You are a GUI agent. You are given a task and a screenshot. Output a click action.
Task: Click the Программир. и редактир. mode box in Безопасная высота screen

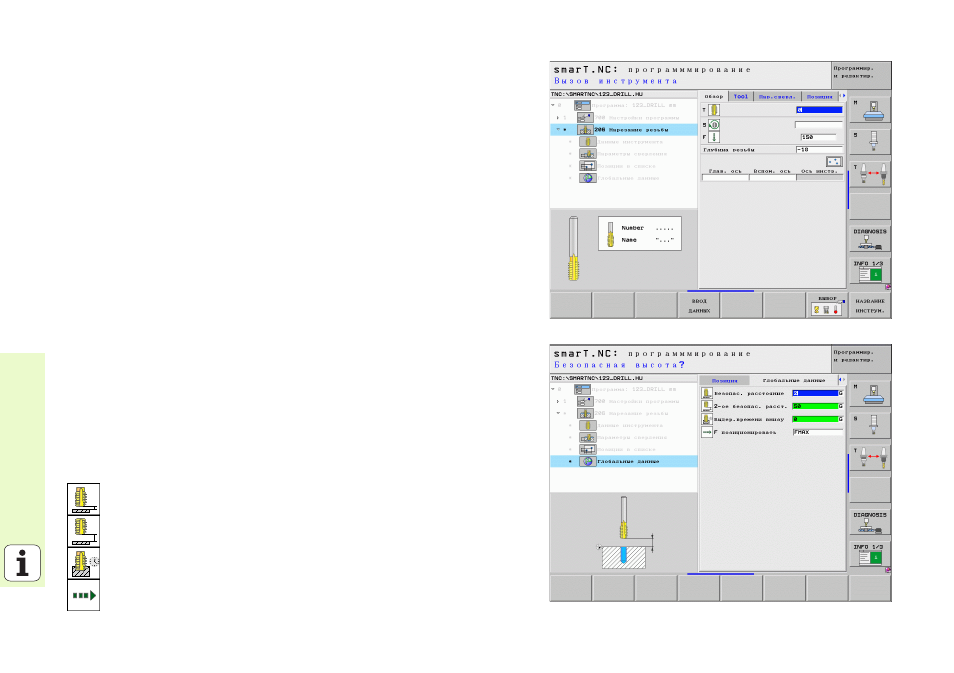(861, 359)
